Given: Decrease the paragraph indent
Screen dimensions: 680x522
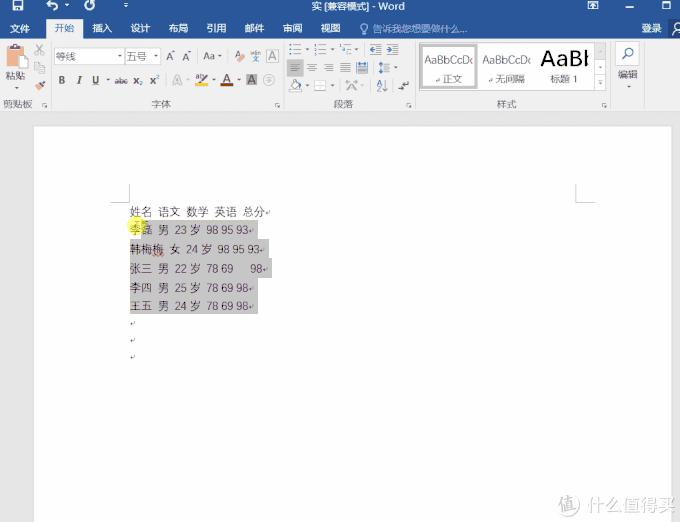Looking at the screenshot, I should tap(376, 49).
